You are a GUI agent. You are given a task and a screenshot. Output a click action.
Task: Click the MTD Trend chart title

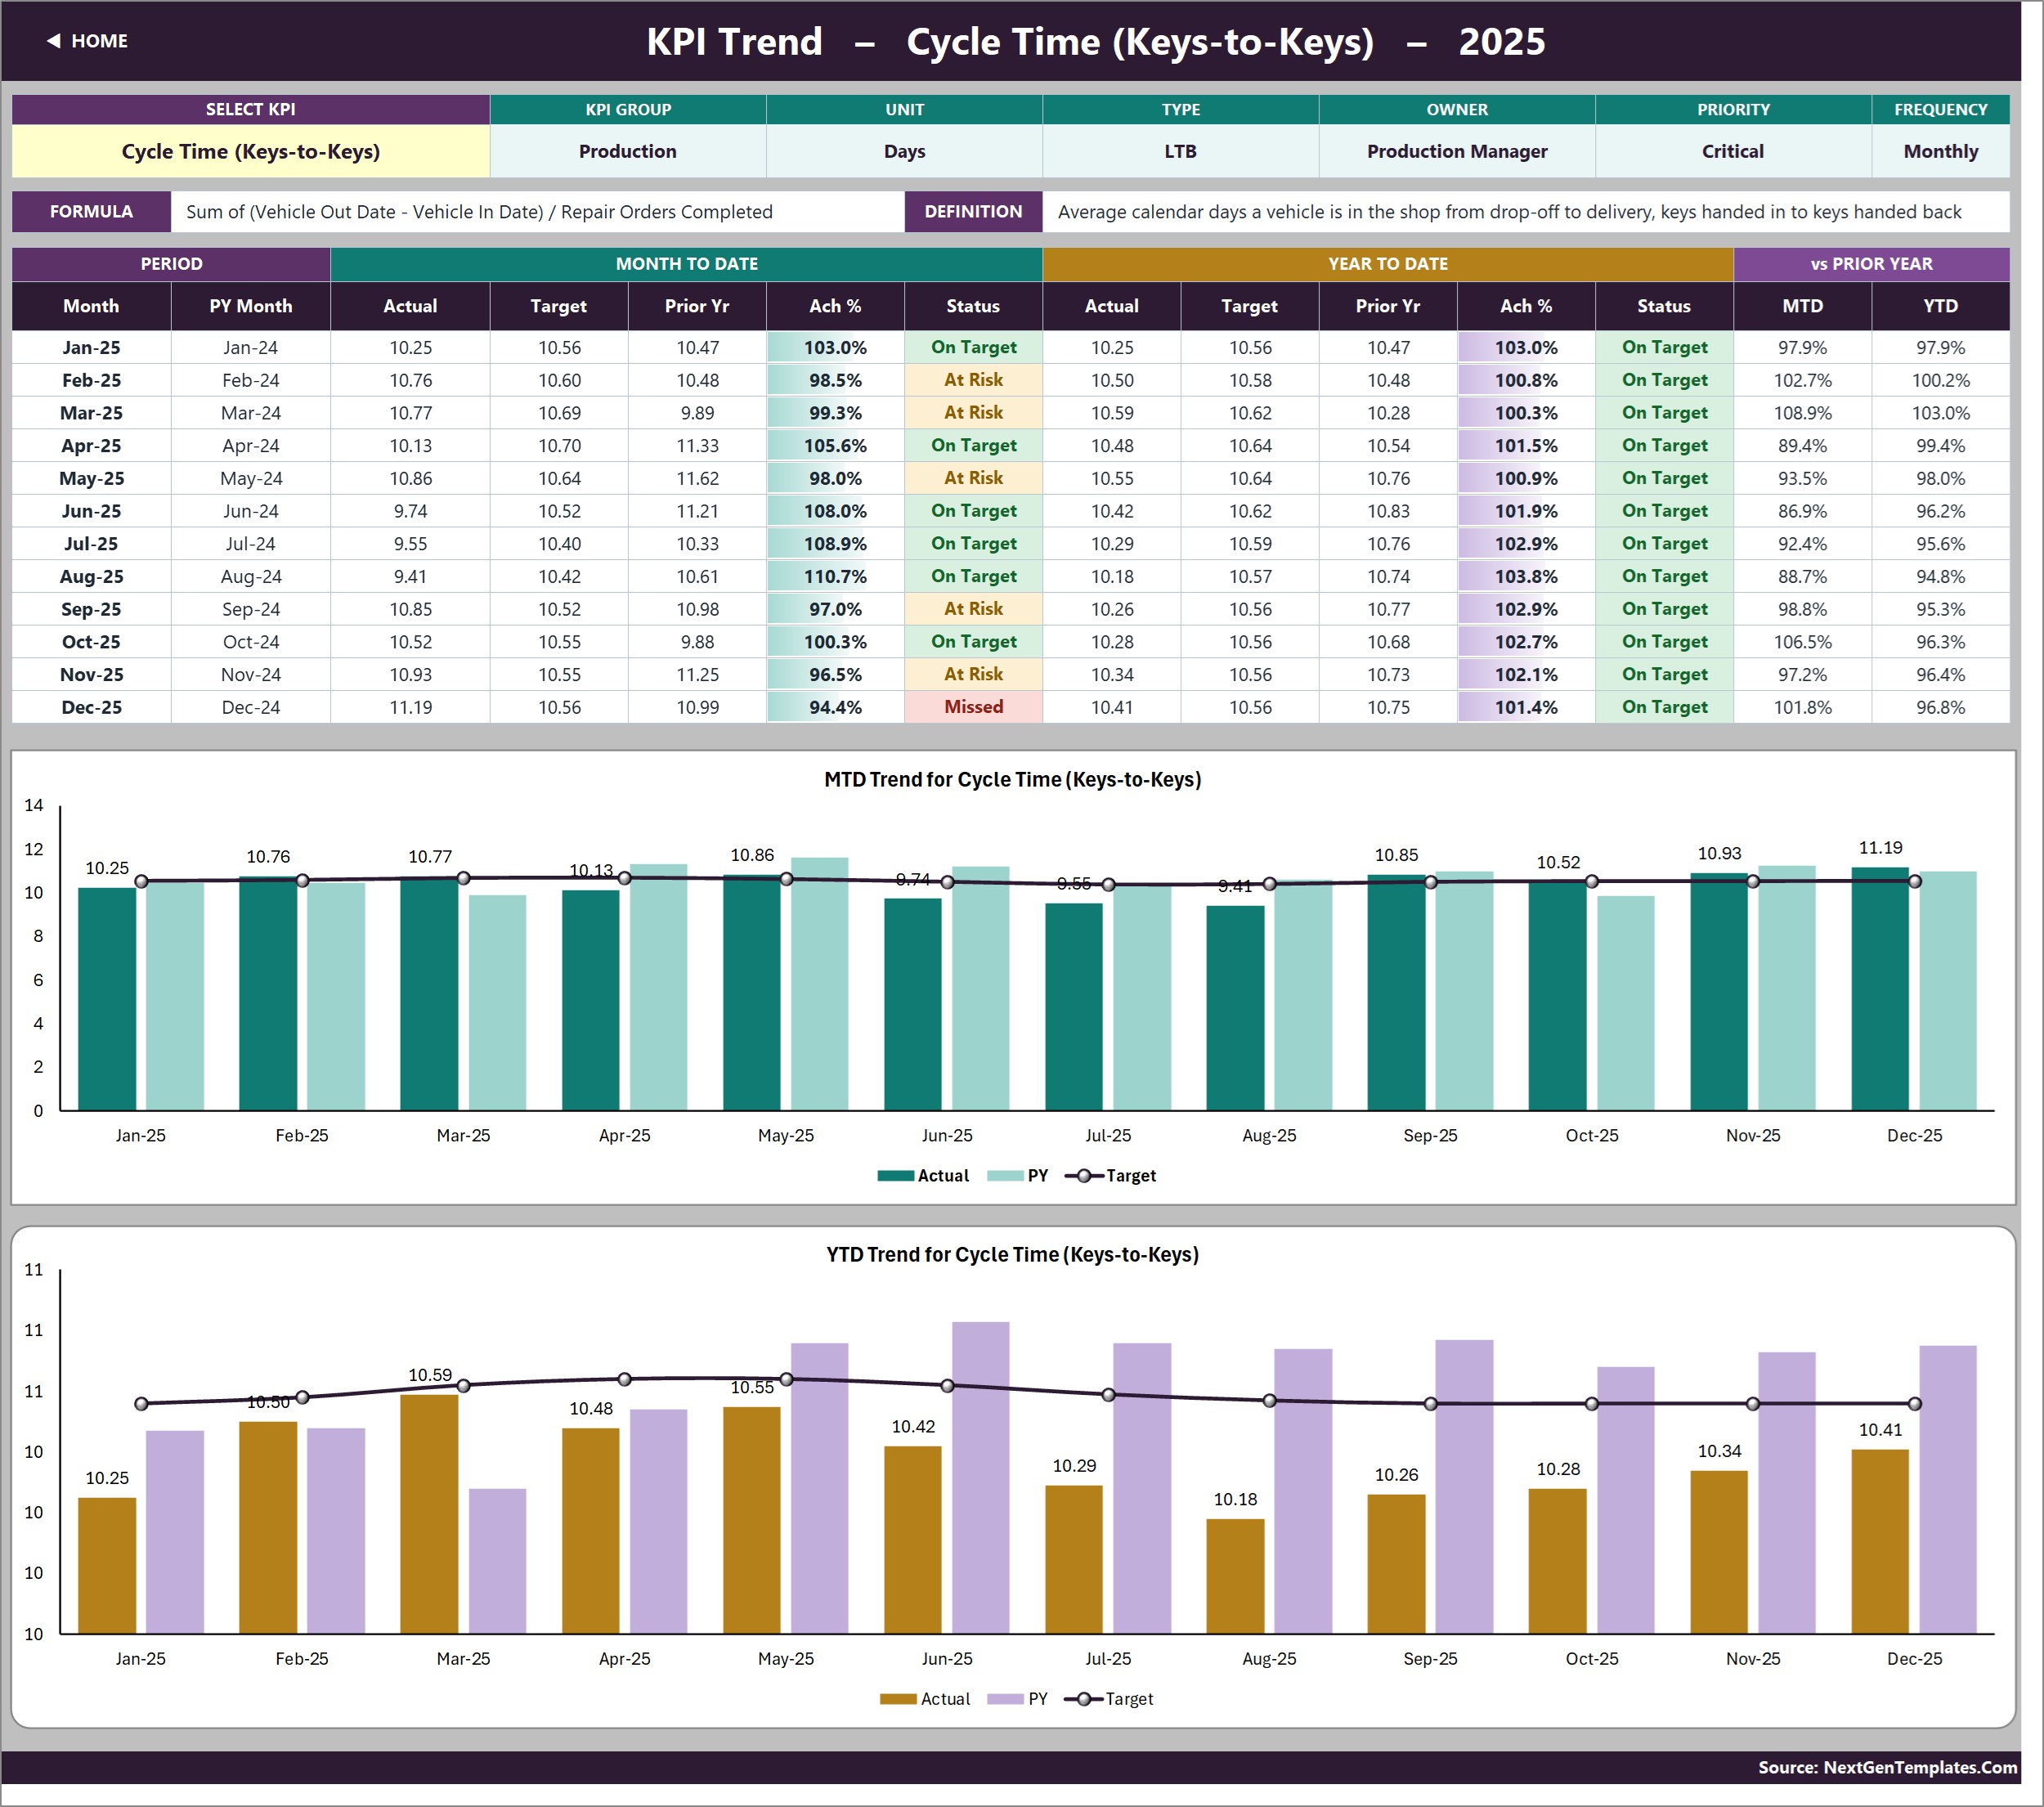click(1012, 779)
